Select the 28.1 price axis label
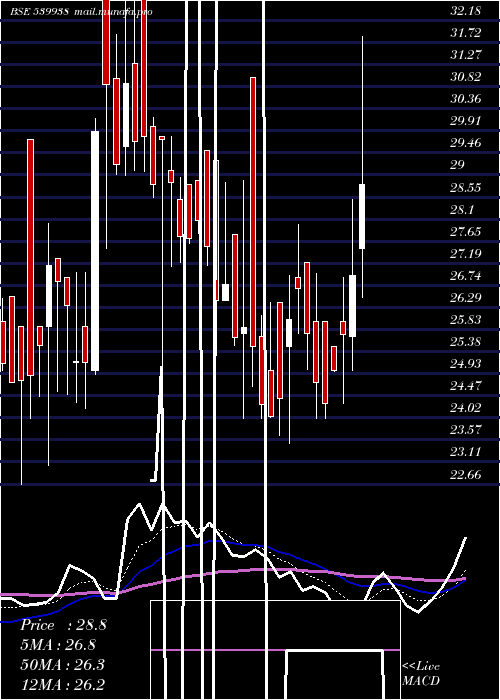This screenshot has height=700, width=500. pos(462,209)
